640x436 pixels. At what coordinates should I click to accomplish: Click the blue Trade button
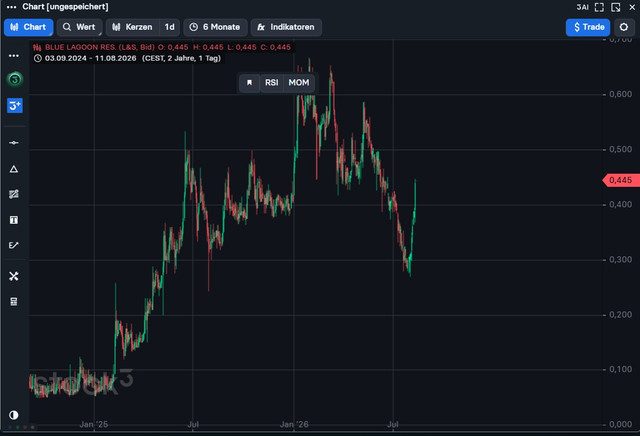click(588, 27)
